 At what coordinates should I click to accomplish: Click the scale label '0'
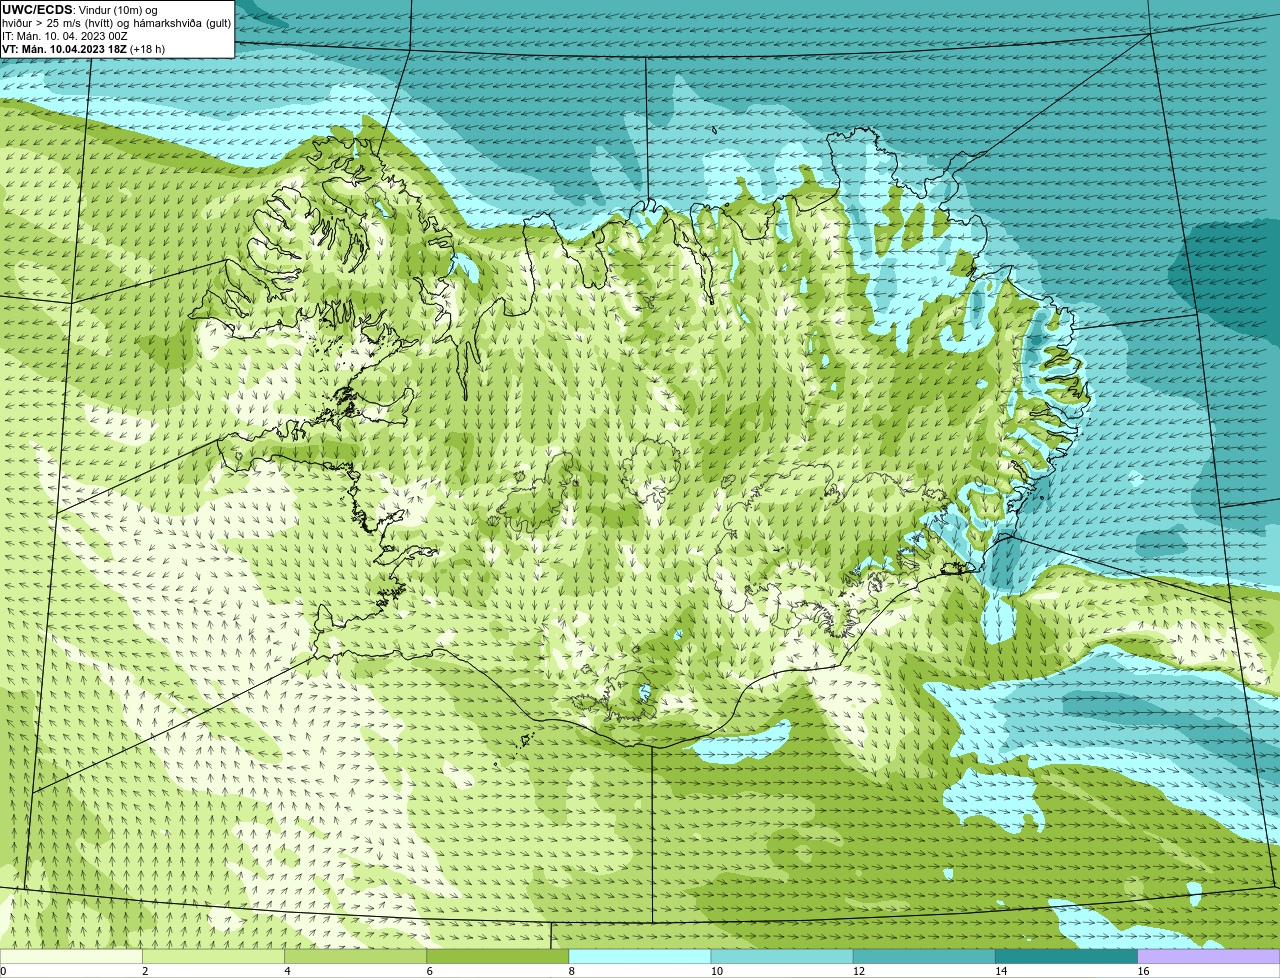[4, 971]
